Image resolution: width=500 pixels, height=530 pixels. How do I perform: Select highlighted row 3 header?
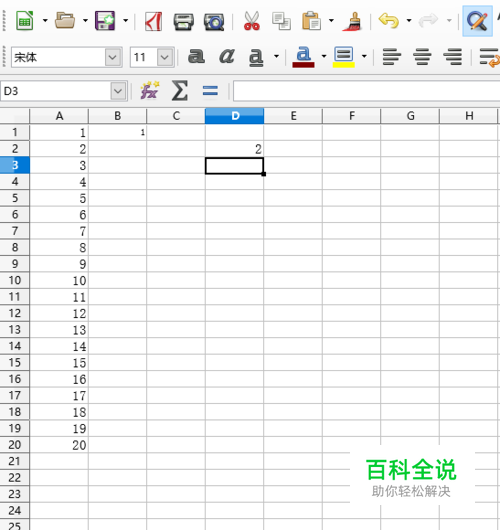click(x=15, y=165)
